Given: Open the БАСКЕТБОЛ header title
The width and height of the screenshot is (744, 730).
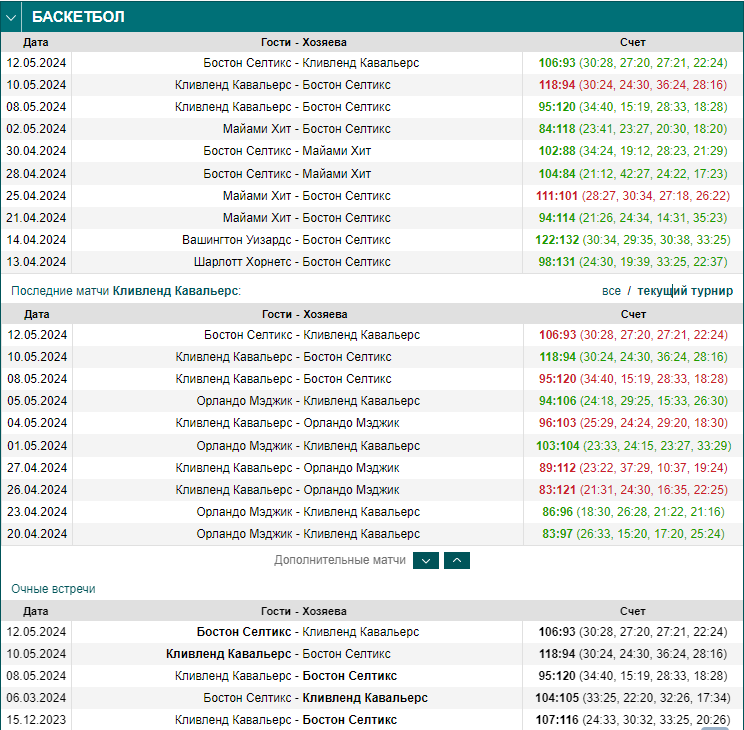Looking at the screenshot, I should pyautogui.click(x=78, y=17).
